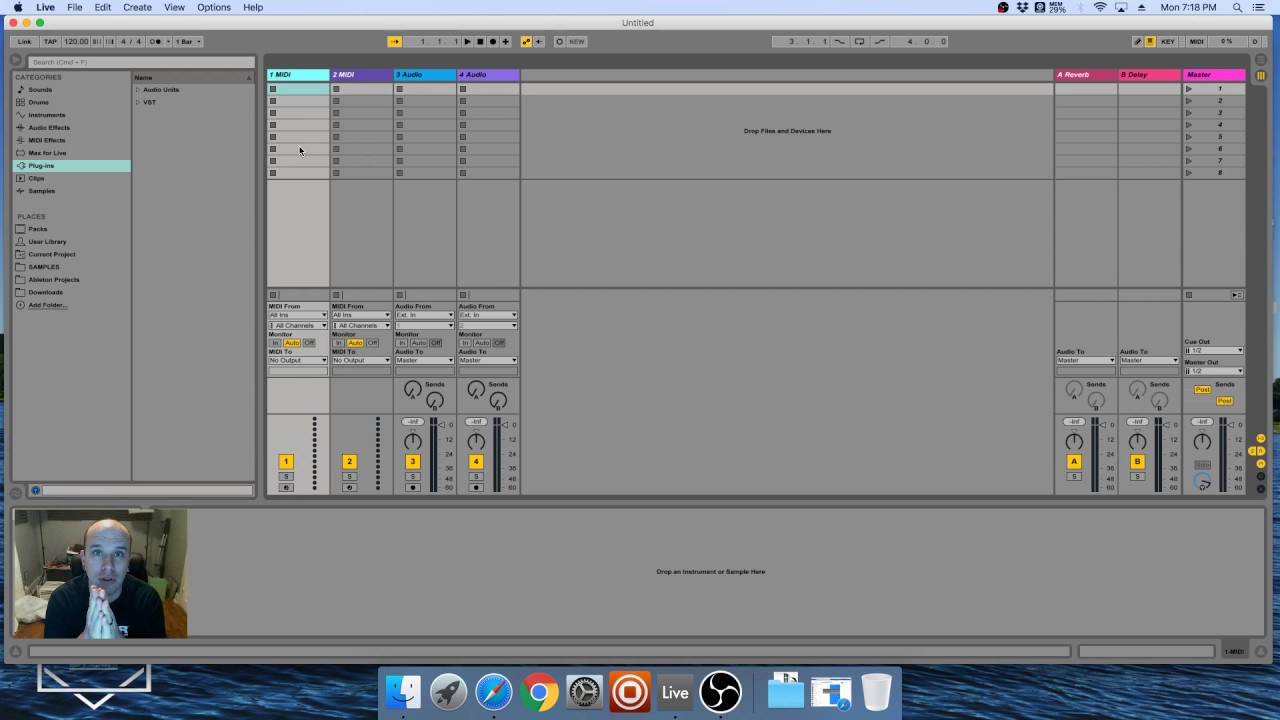Open the Edit menu

click(103, 7)
